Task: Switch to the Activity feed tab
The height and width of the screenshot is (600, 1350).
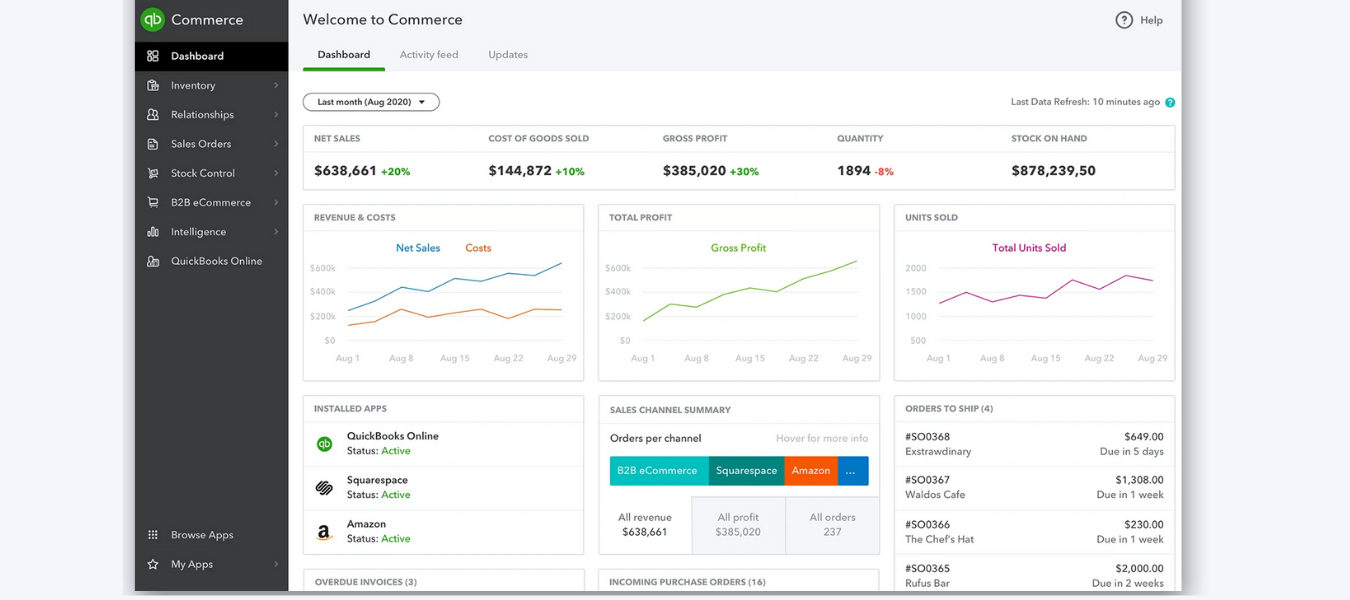Action: 429,54
